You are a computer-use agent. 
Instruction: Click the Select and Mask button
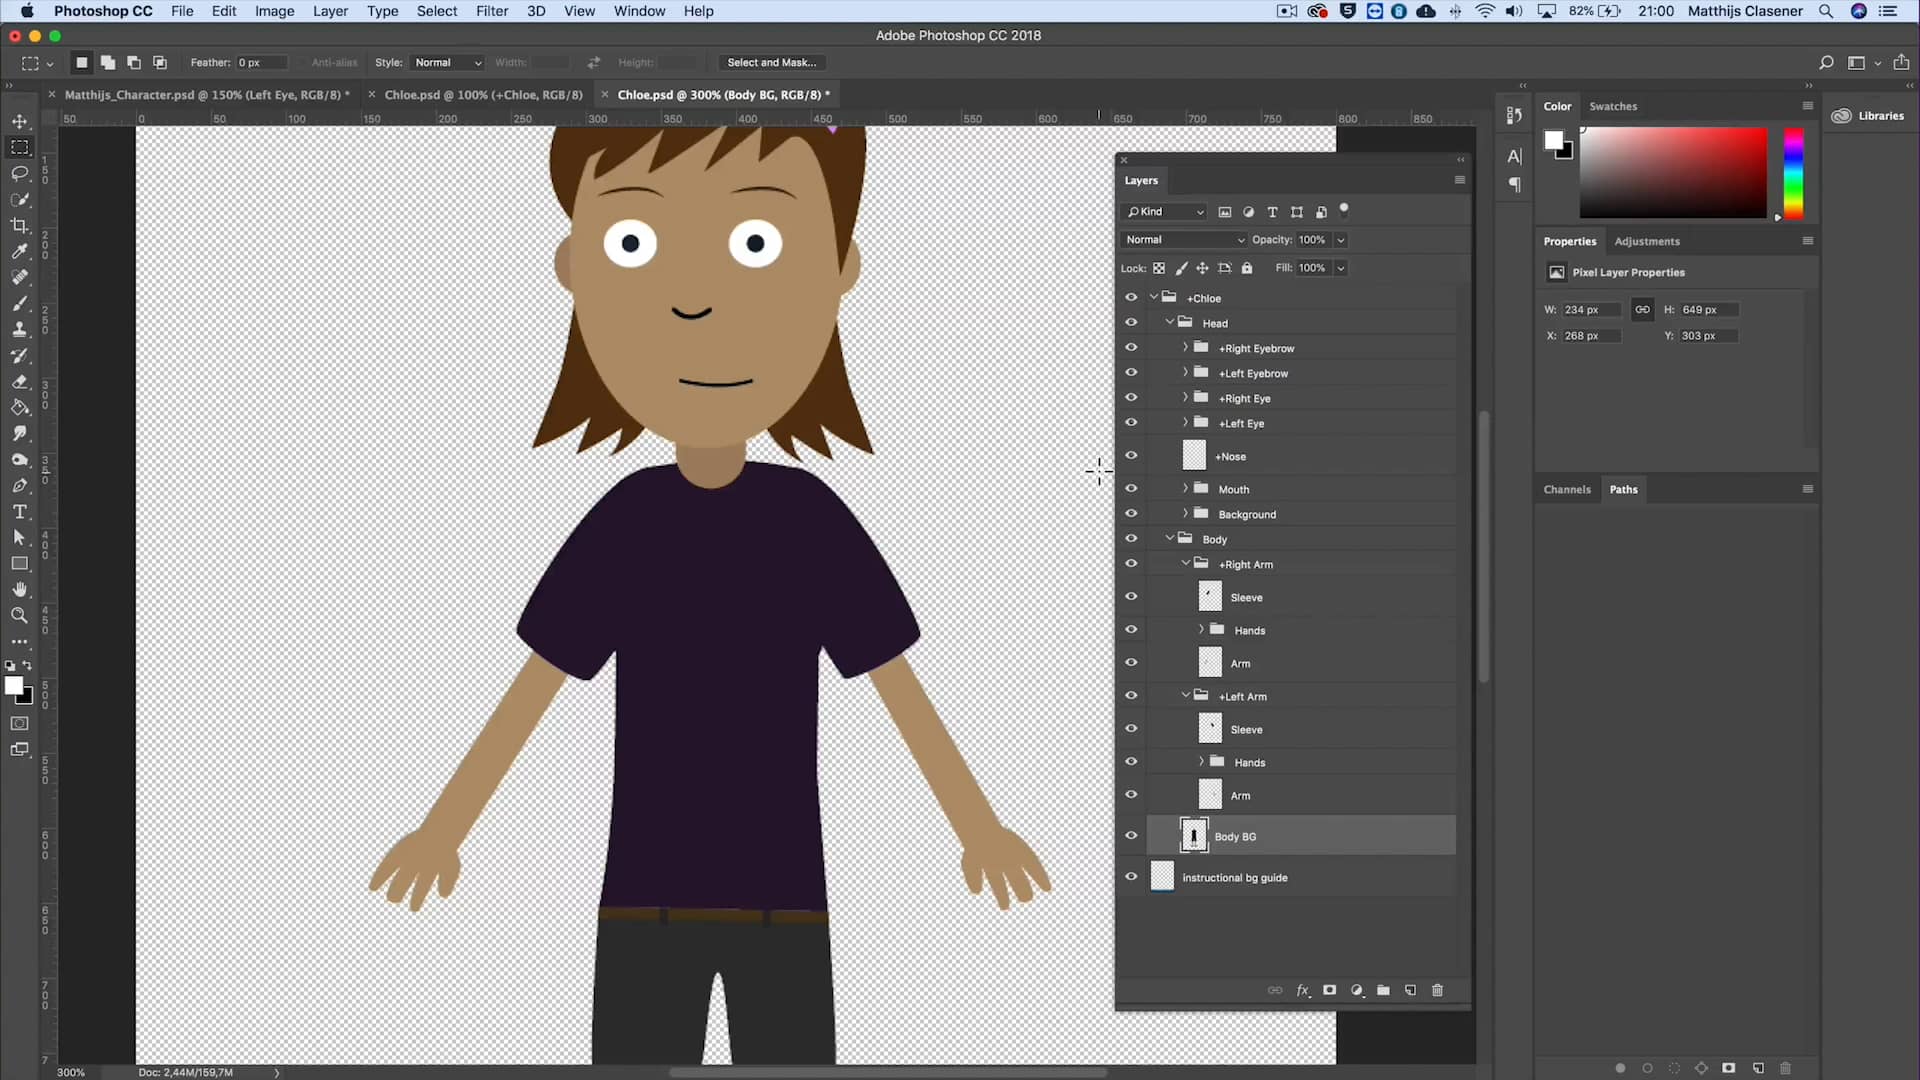771,62
